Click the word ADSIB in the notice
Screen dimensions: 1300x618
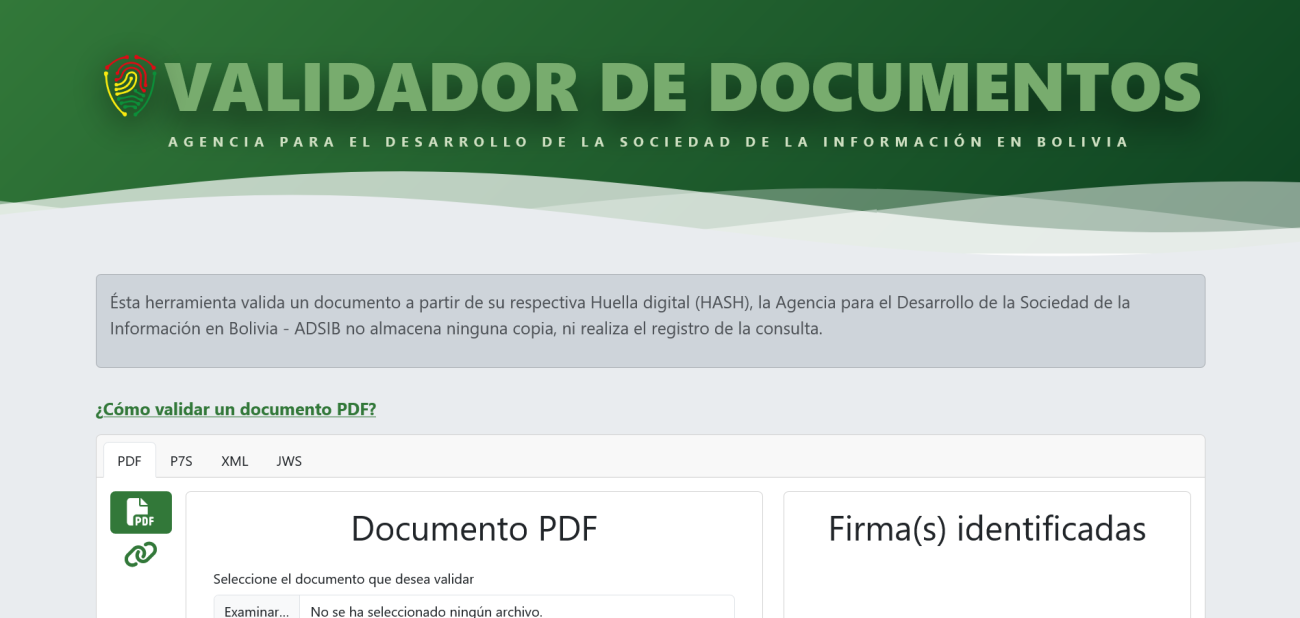click(317, 329)
